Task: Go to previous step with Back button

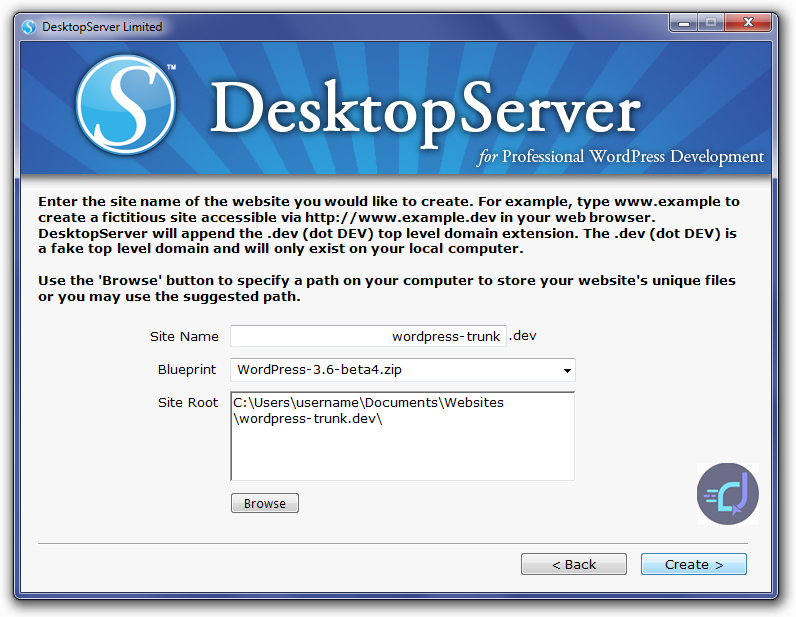Action: (x=574, y=564)
